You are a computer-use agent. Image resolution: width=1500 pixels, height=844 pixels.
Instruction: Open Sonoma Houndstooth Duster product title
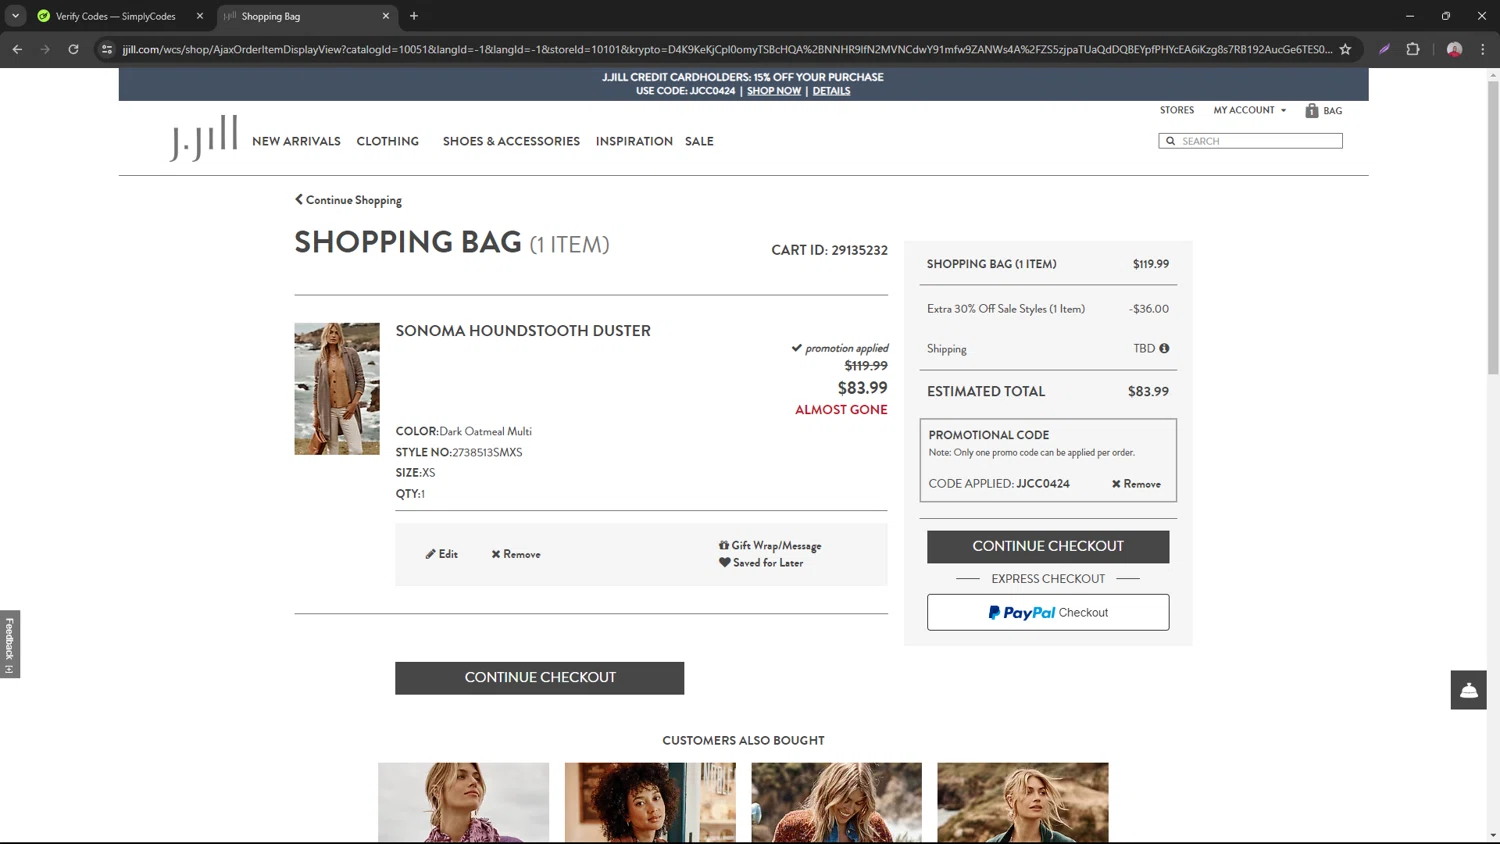pos(523,331)
